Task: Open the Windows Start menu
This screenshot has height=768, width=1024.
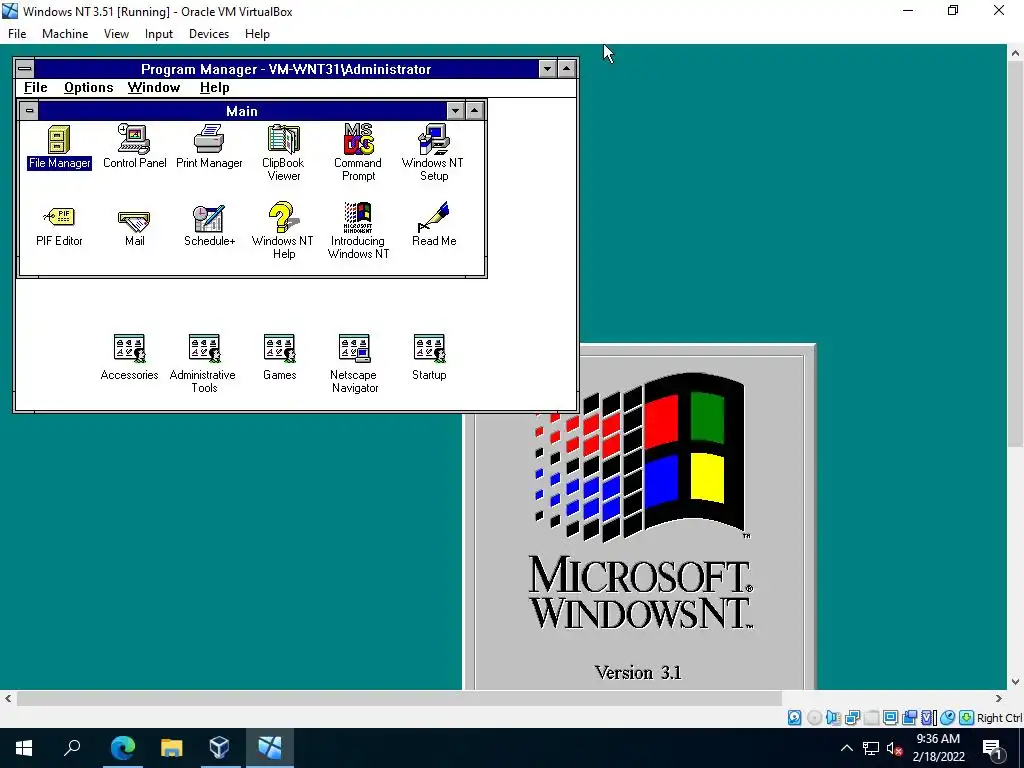Action: pos(24,748)
